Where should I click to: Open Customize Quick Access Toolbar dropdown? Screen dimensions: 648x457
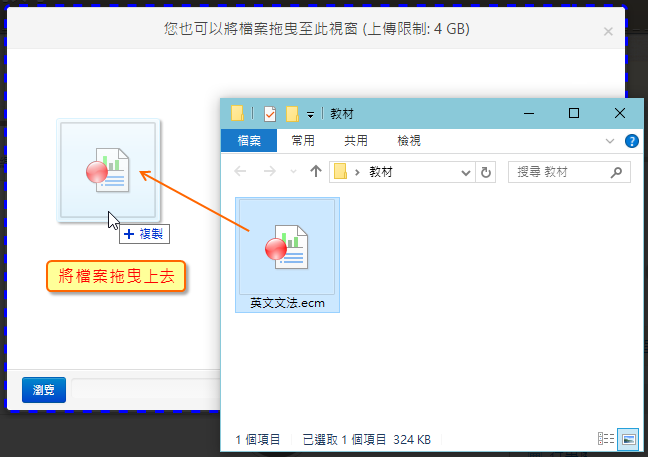click(311, 114)
